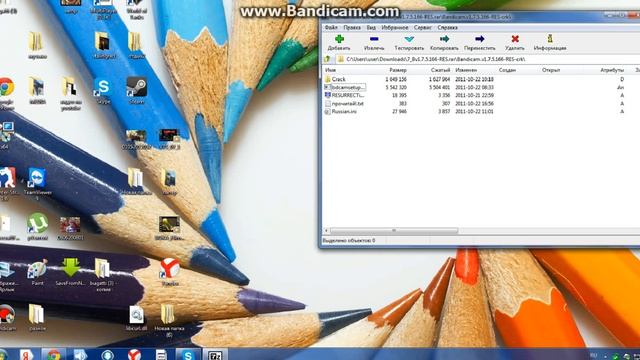Open the Paint desktop shortcut
This screenshot has width=640, height=360.
(x=38, y=271)
